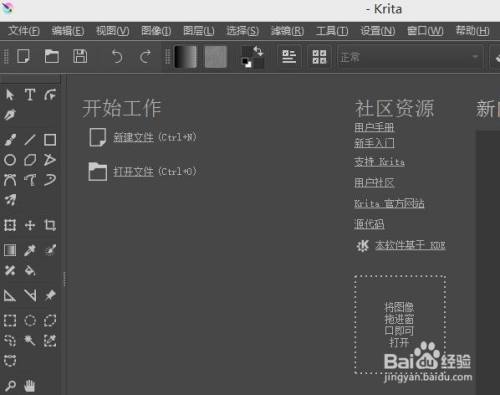This screenshot has height=395, width=500.
Task: Open the brush presets chooser grid
Action: 319,57
